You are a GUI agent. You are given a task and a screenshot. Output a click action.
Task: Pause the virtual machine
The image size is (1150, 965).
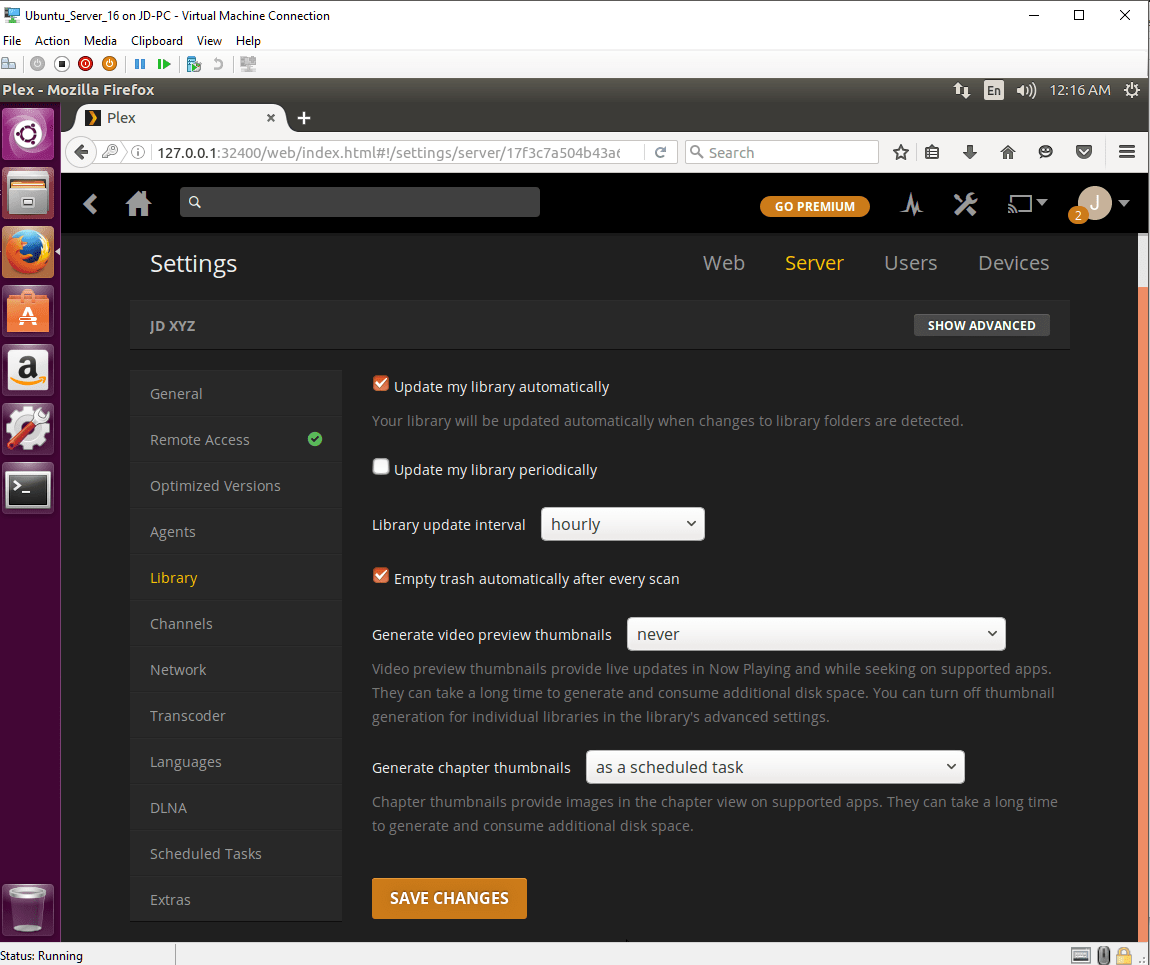(140, 64)
